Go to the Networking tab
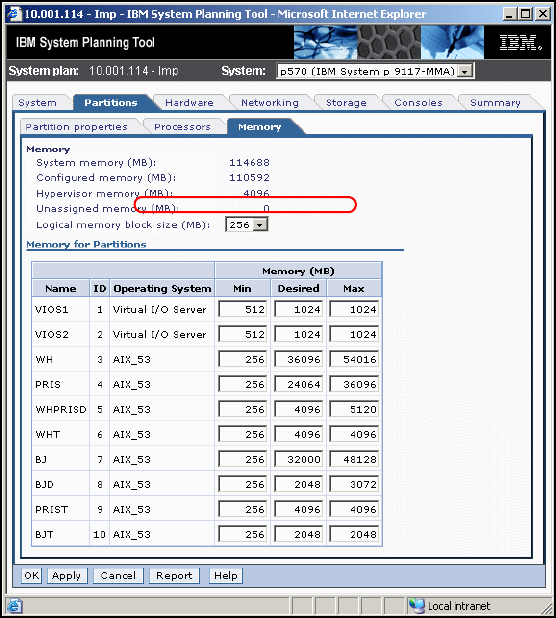The height and width of the screenshot is (618, 556). click(x=270, y=102)
